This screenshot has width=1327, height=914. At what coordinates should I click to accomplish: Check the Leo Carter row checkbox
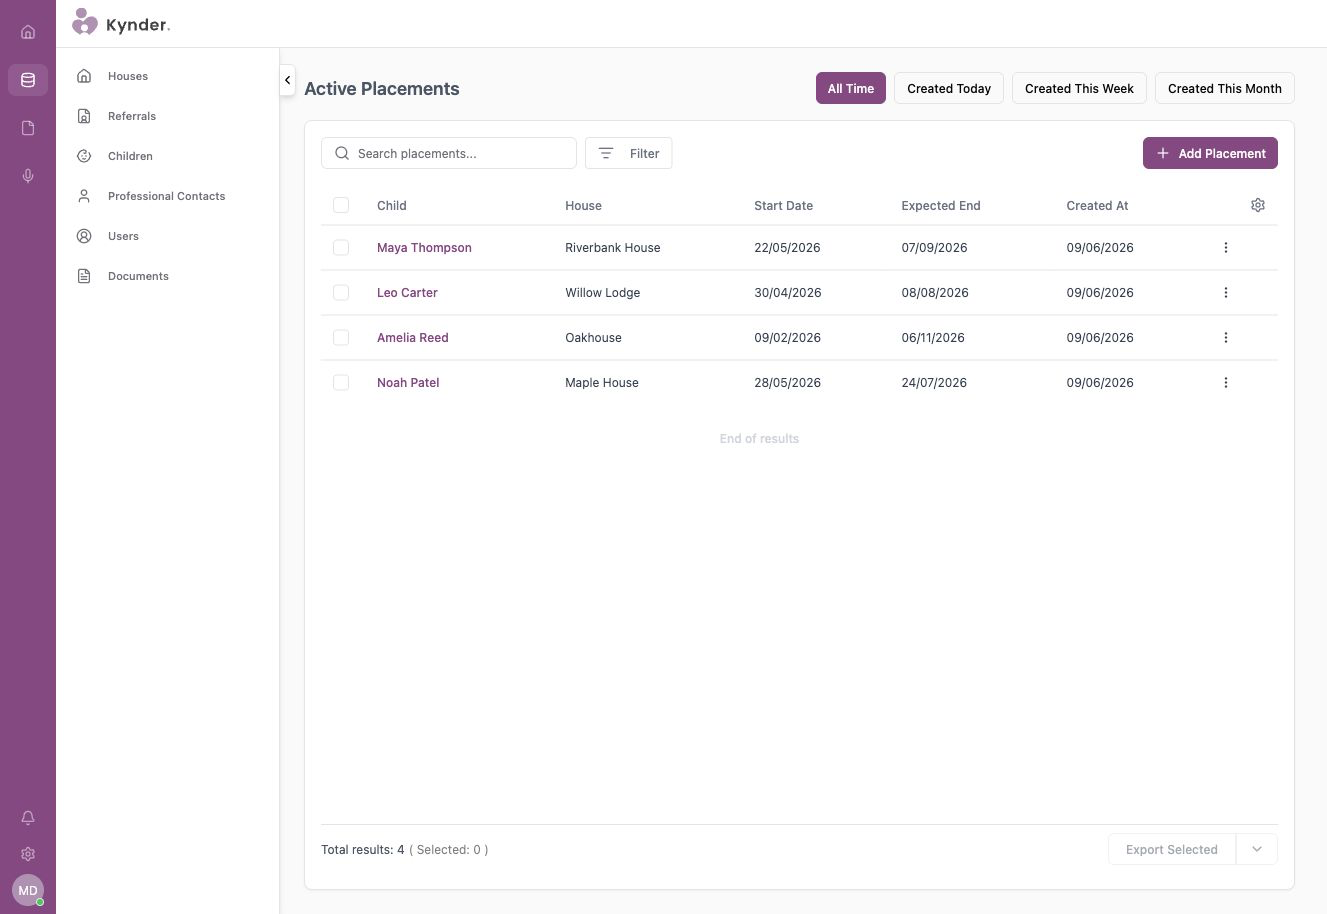click(341, 292)
